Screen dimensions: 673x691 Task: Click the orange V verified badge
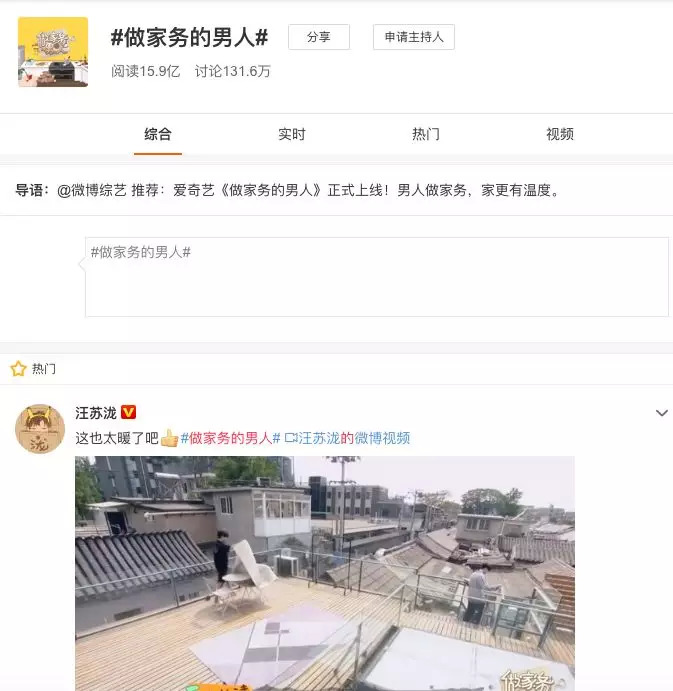tap(128, 412)
